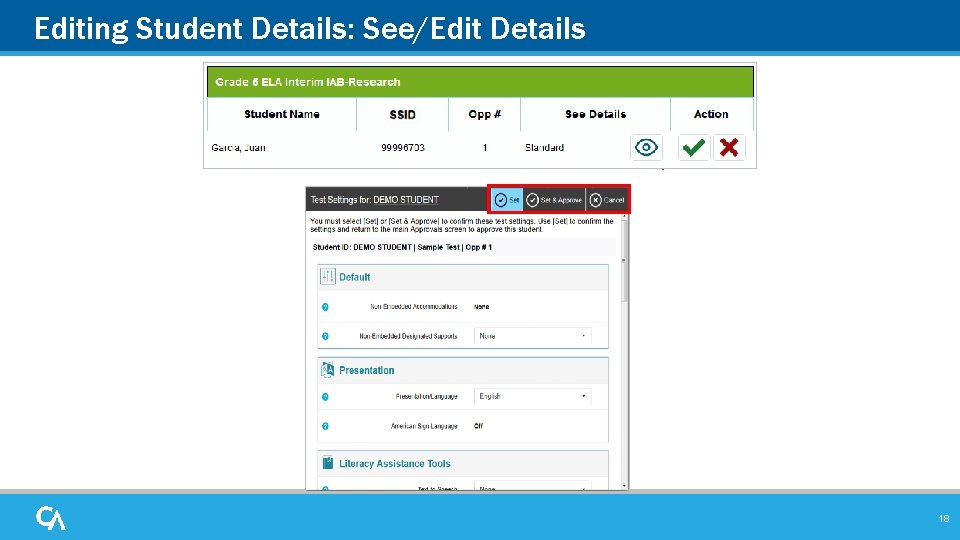
Task: Click the Literacy Assistance Tools book icon
Action: [328, 463]
